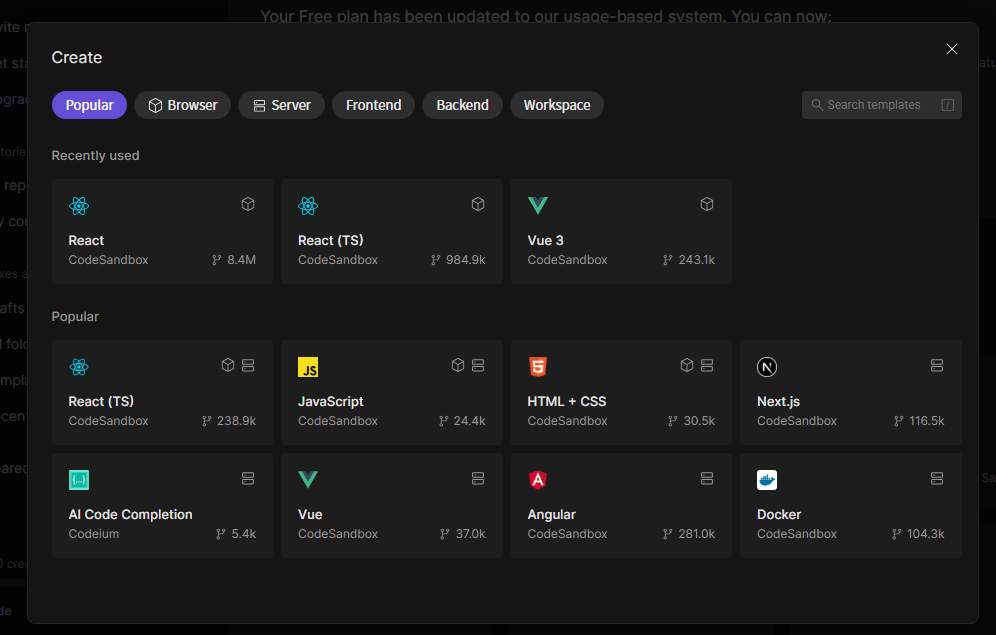Click the browser cube icon on the React (TS) 984.9k card
This screenshot has height=635, width=996.
click(x=478, y=204)
